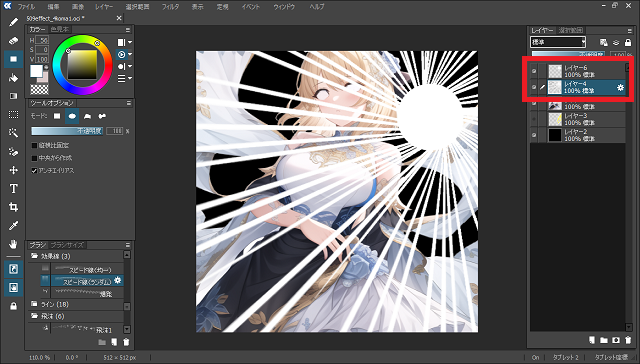Activate the Move tool
The image size is (640, 364).
(x=13, y=170)
